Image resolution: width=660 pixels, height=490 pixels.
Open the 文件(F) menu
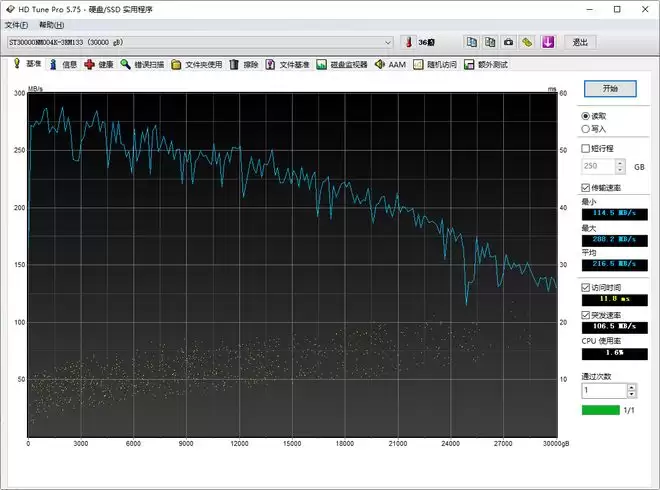[x=18, y=24]
